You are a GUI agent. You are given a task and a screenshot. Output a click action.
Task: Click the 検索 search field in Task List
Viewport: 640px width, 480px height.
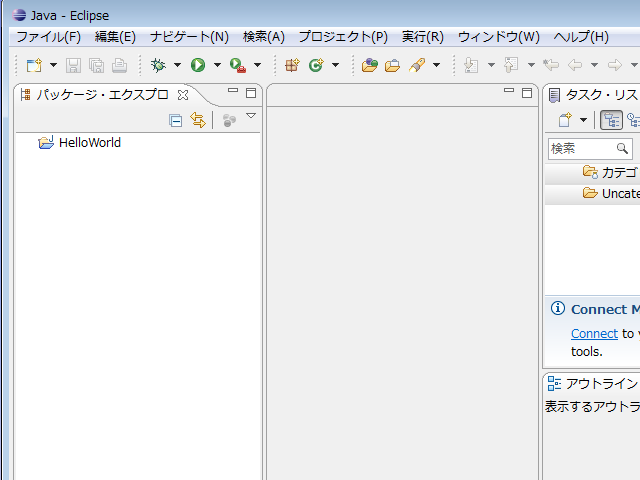pyautogui.click(x=590, y=149)
